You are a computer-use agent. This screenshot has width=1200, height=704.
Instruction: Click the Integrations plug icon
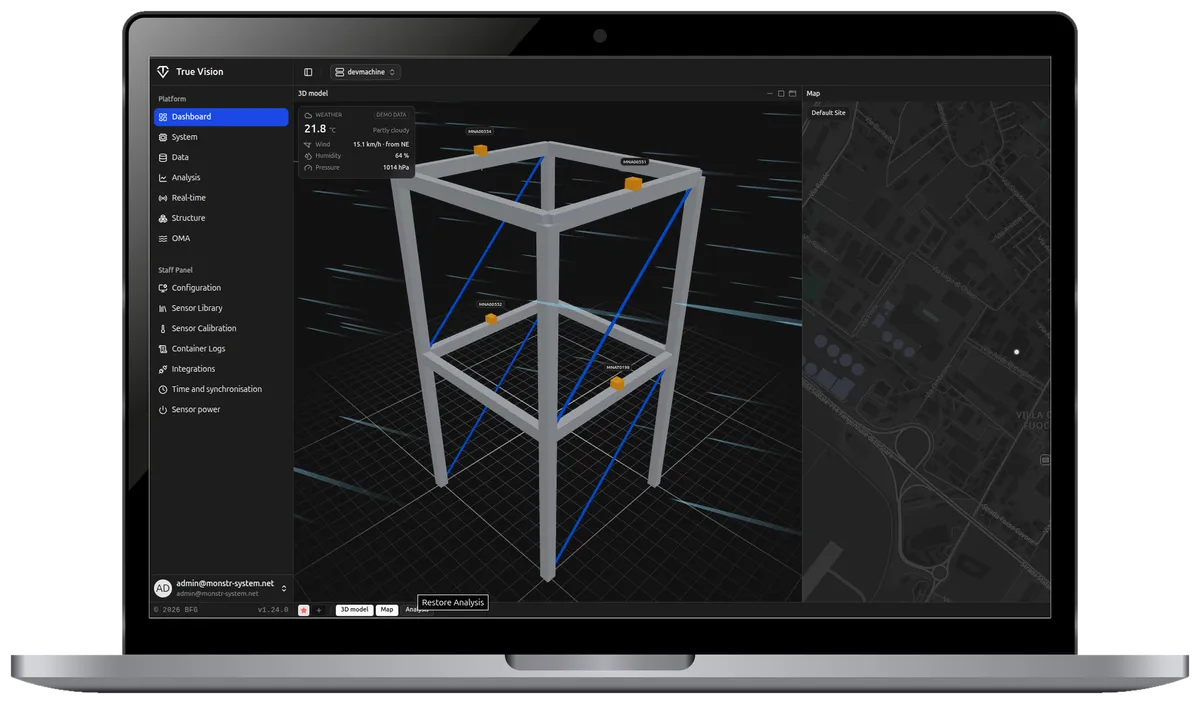pos(163,369)
